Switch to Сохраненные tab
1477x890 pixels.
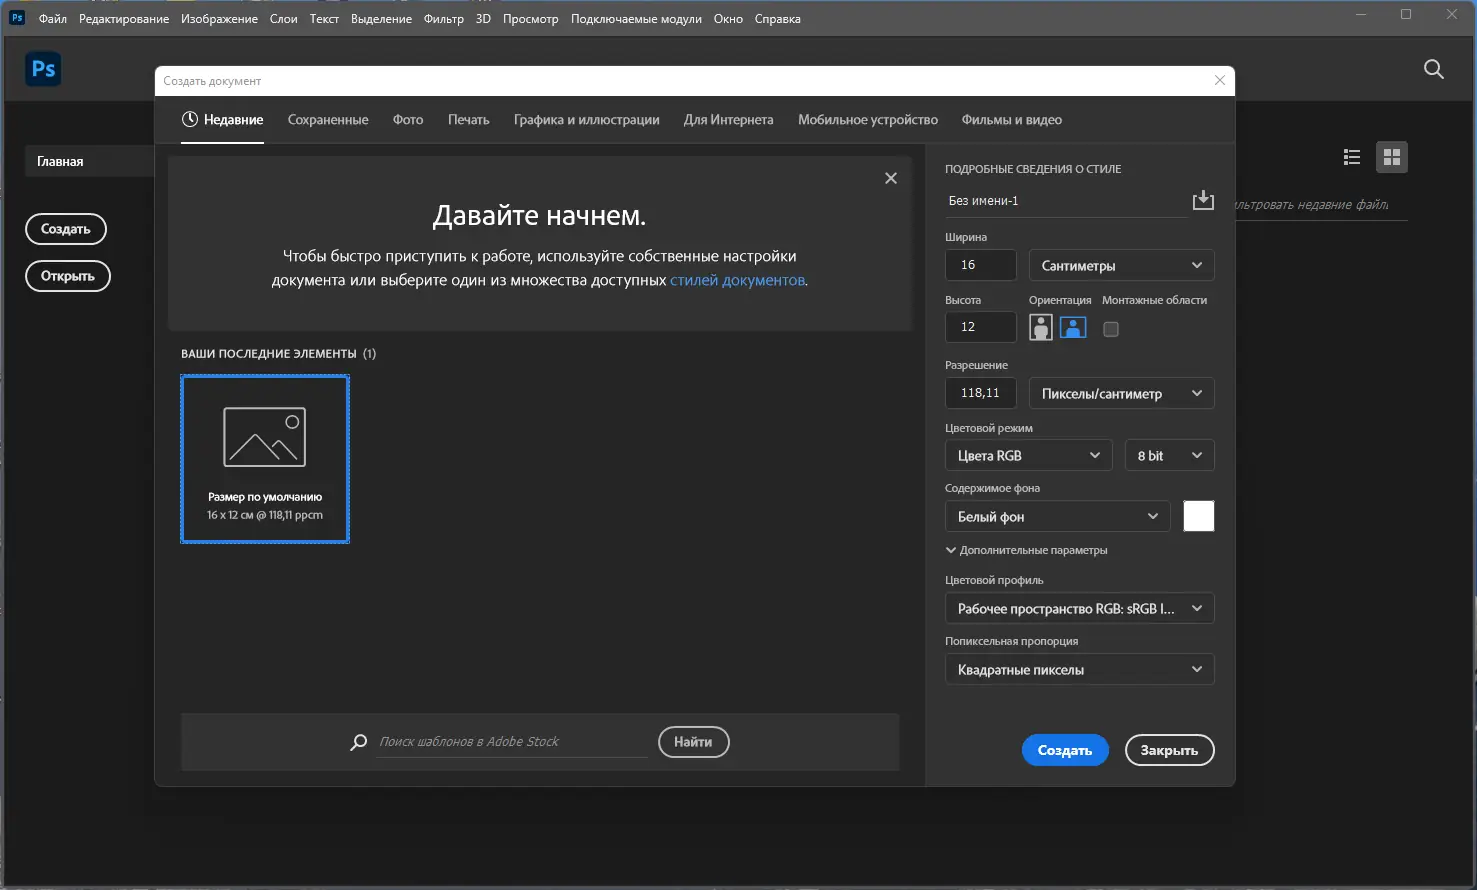click(328, 119)
